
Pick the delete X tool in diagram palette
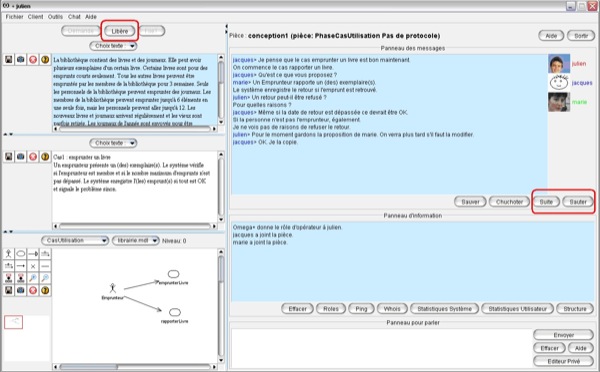(33, 266)
